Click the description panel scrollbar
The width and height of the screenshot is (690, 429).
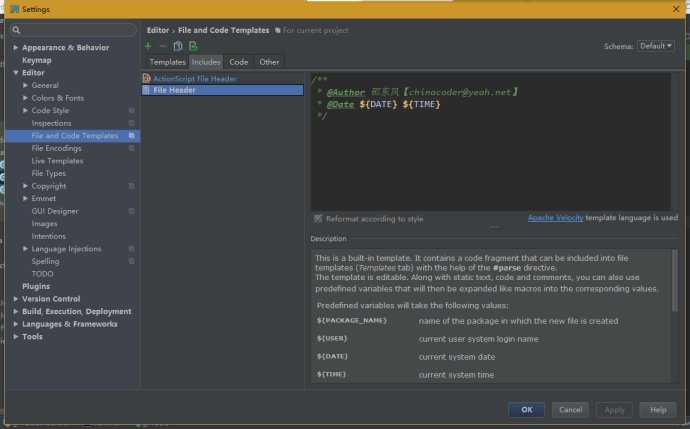point(675,280)
